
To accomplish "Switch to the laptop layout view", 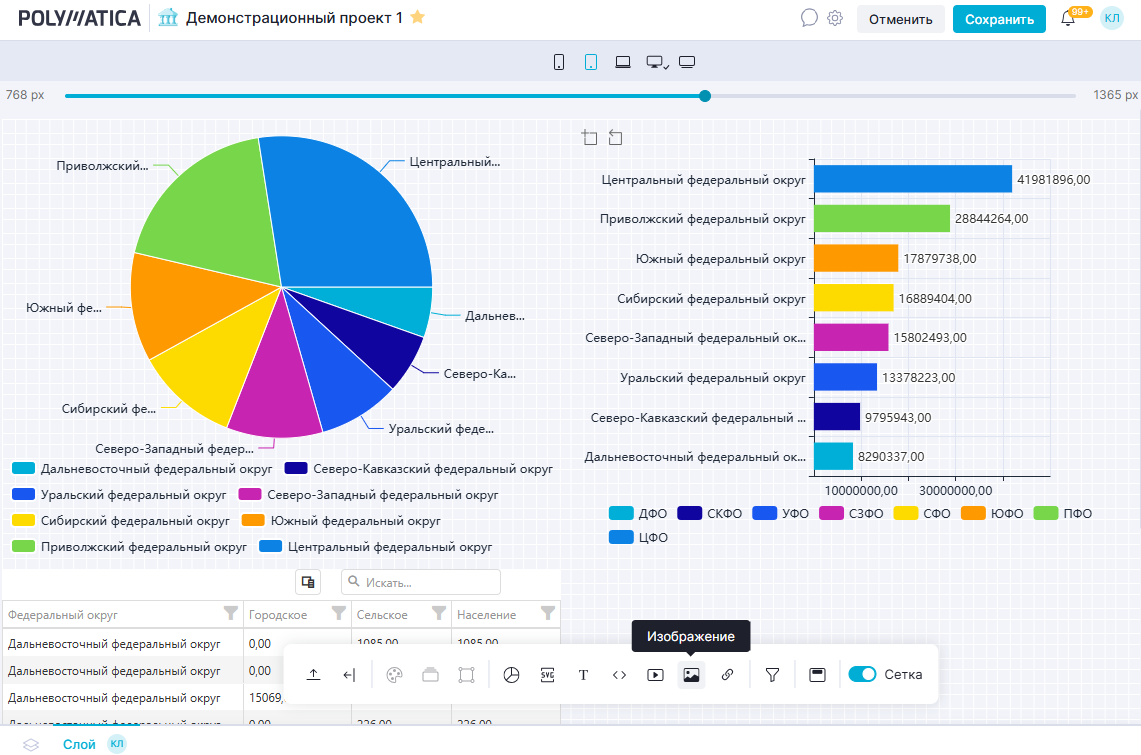I will pos(623,62).
